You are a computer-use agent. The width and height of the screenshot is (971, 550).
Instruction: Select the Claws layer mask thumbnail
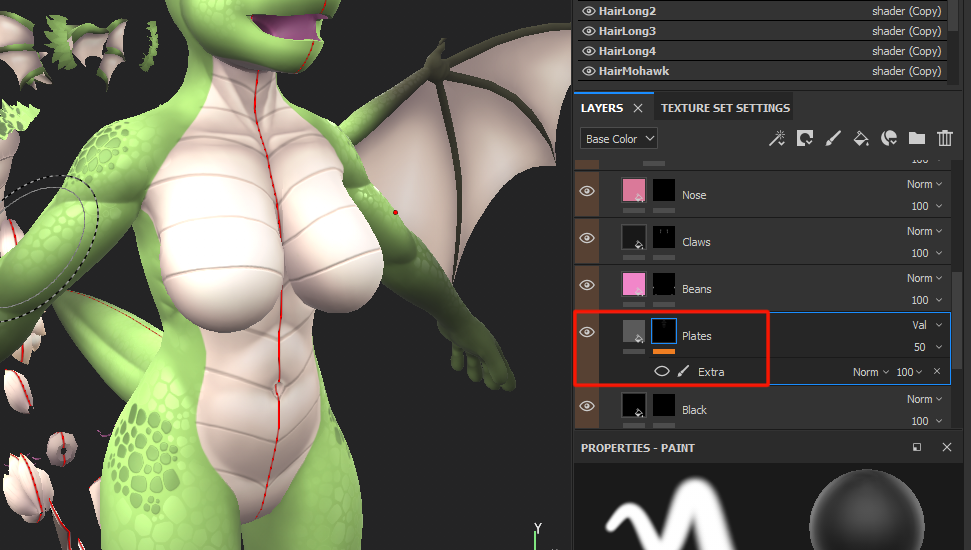click(664, 237)
